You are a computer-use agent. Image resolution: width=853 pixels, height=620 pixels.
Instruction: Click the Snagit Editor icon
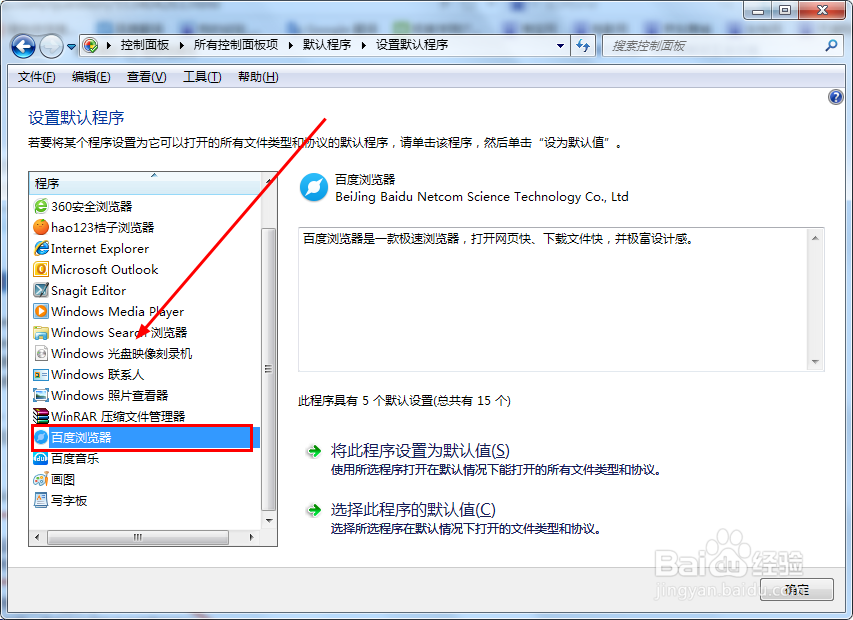[x=41, y=290]
